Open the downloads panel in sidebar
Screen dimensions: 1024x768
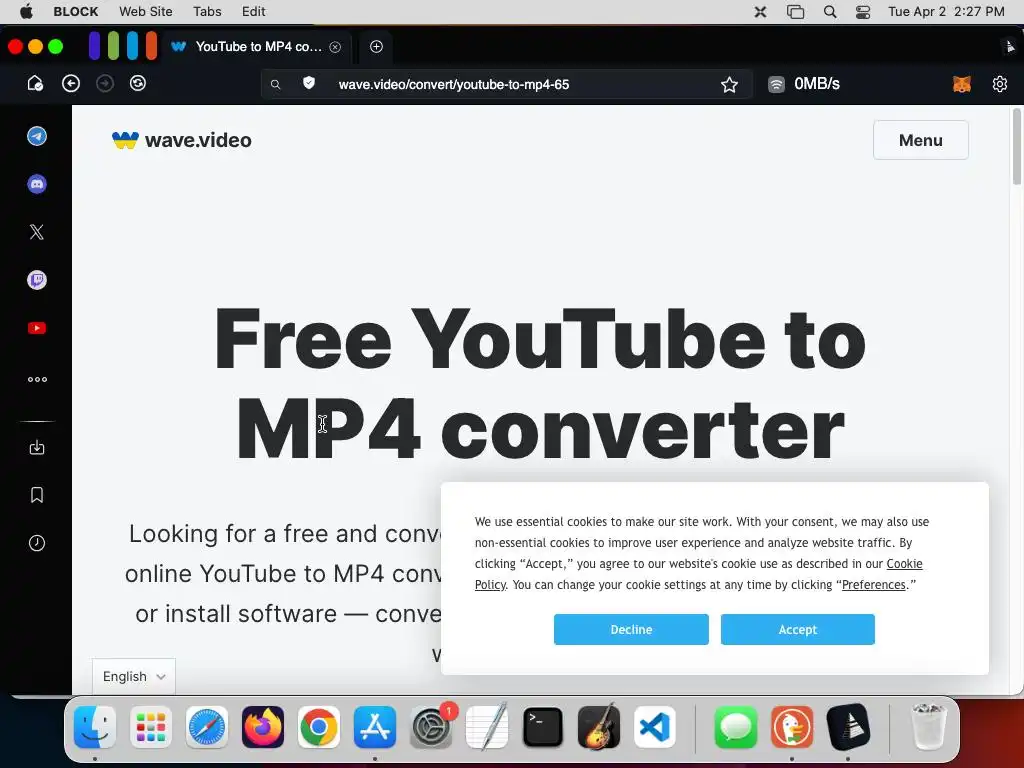37,447
